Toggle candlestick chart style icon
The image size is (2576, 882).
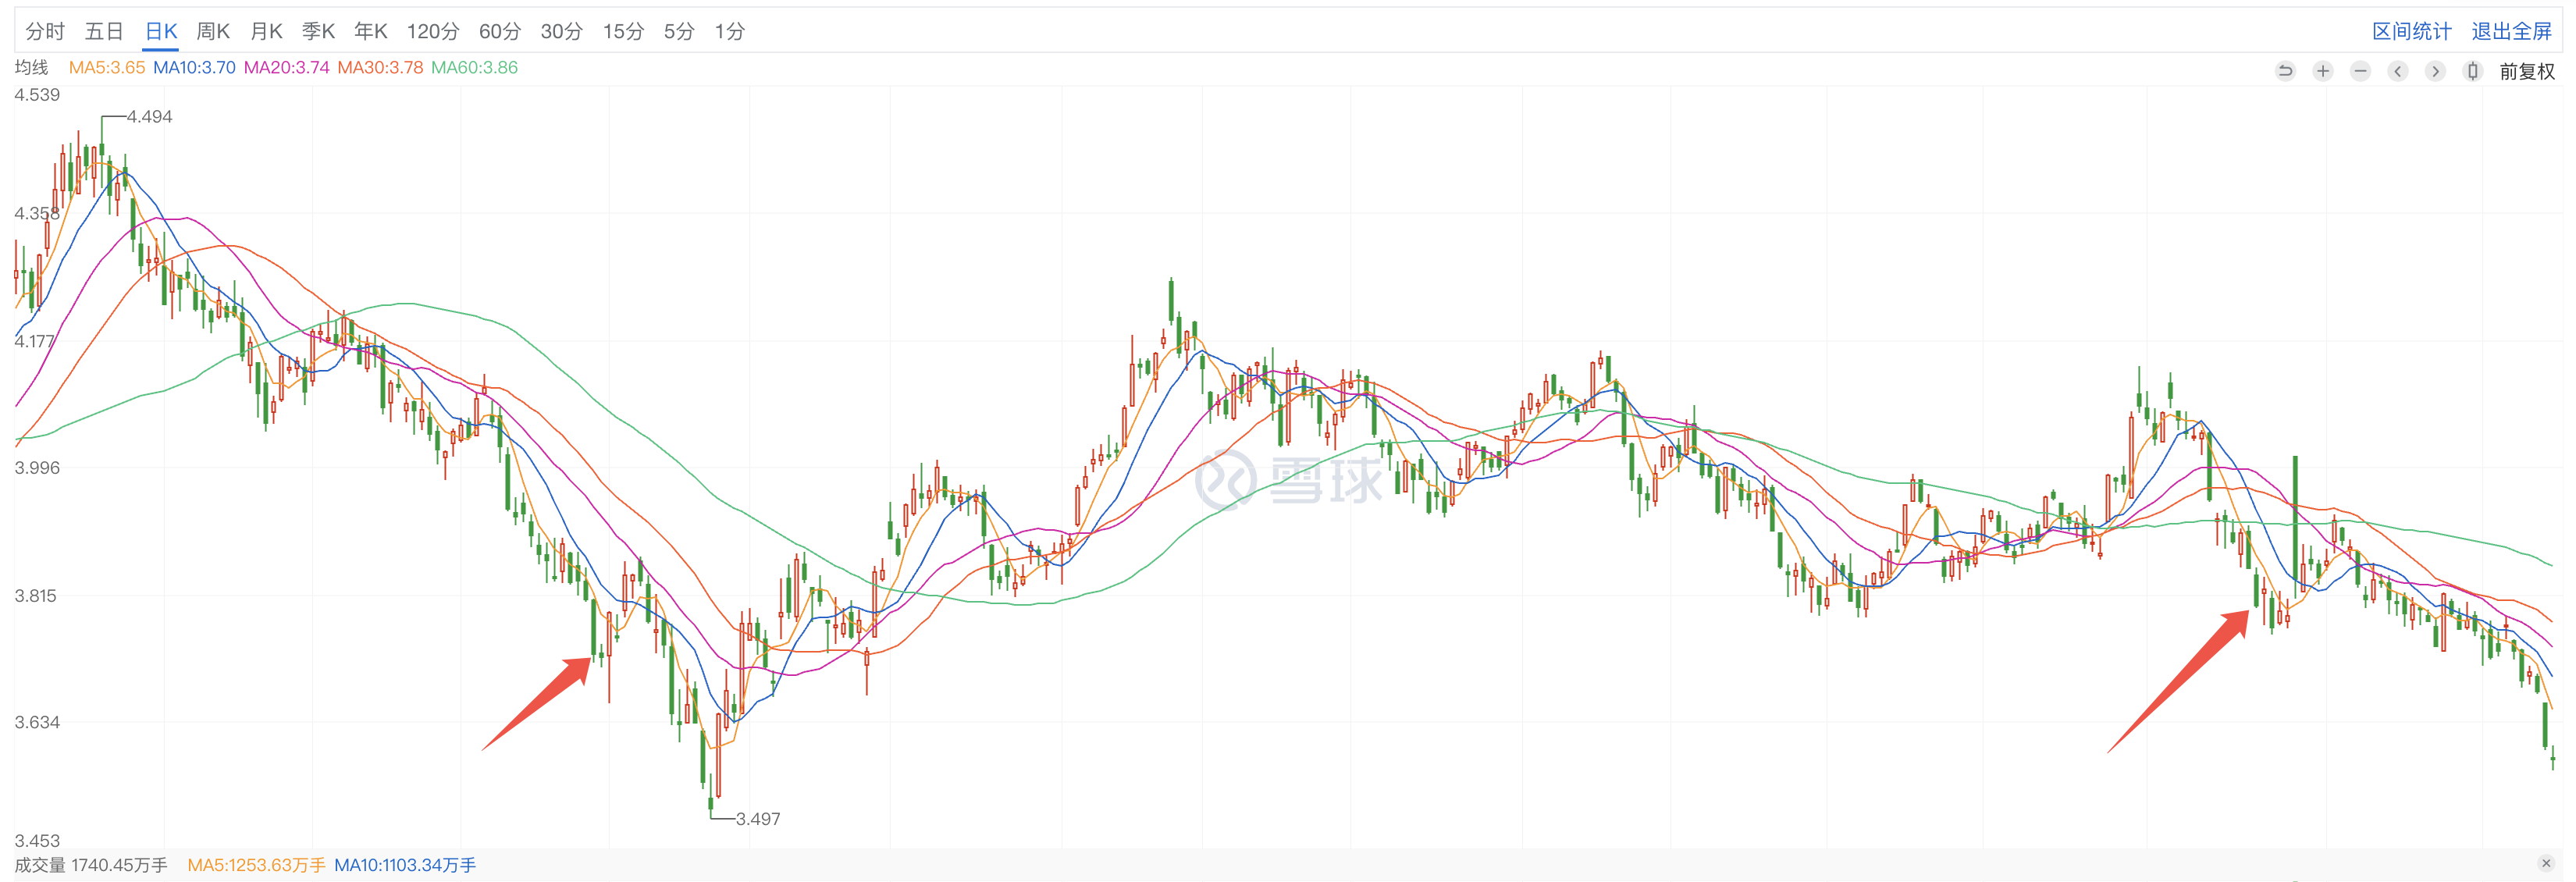(2472, 71)
